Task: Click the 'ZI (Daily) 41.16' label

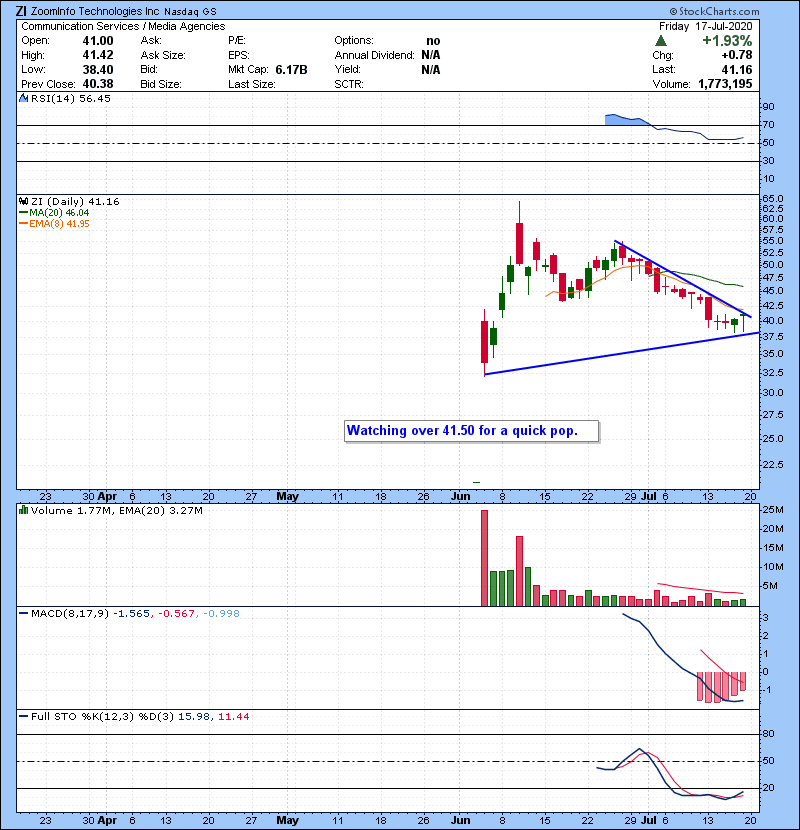Action: (75, 202)
